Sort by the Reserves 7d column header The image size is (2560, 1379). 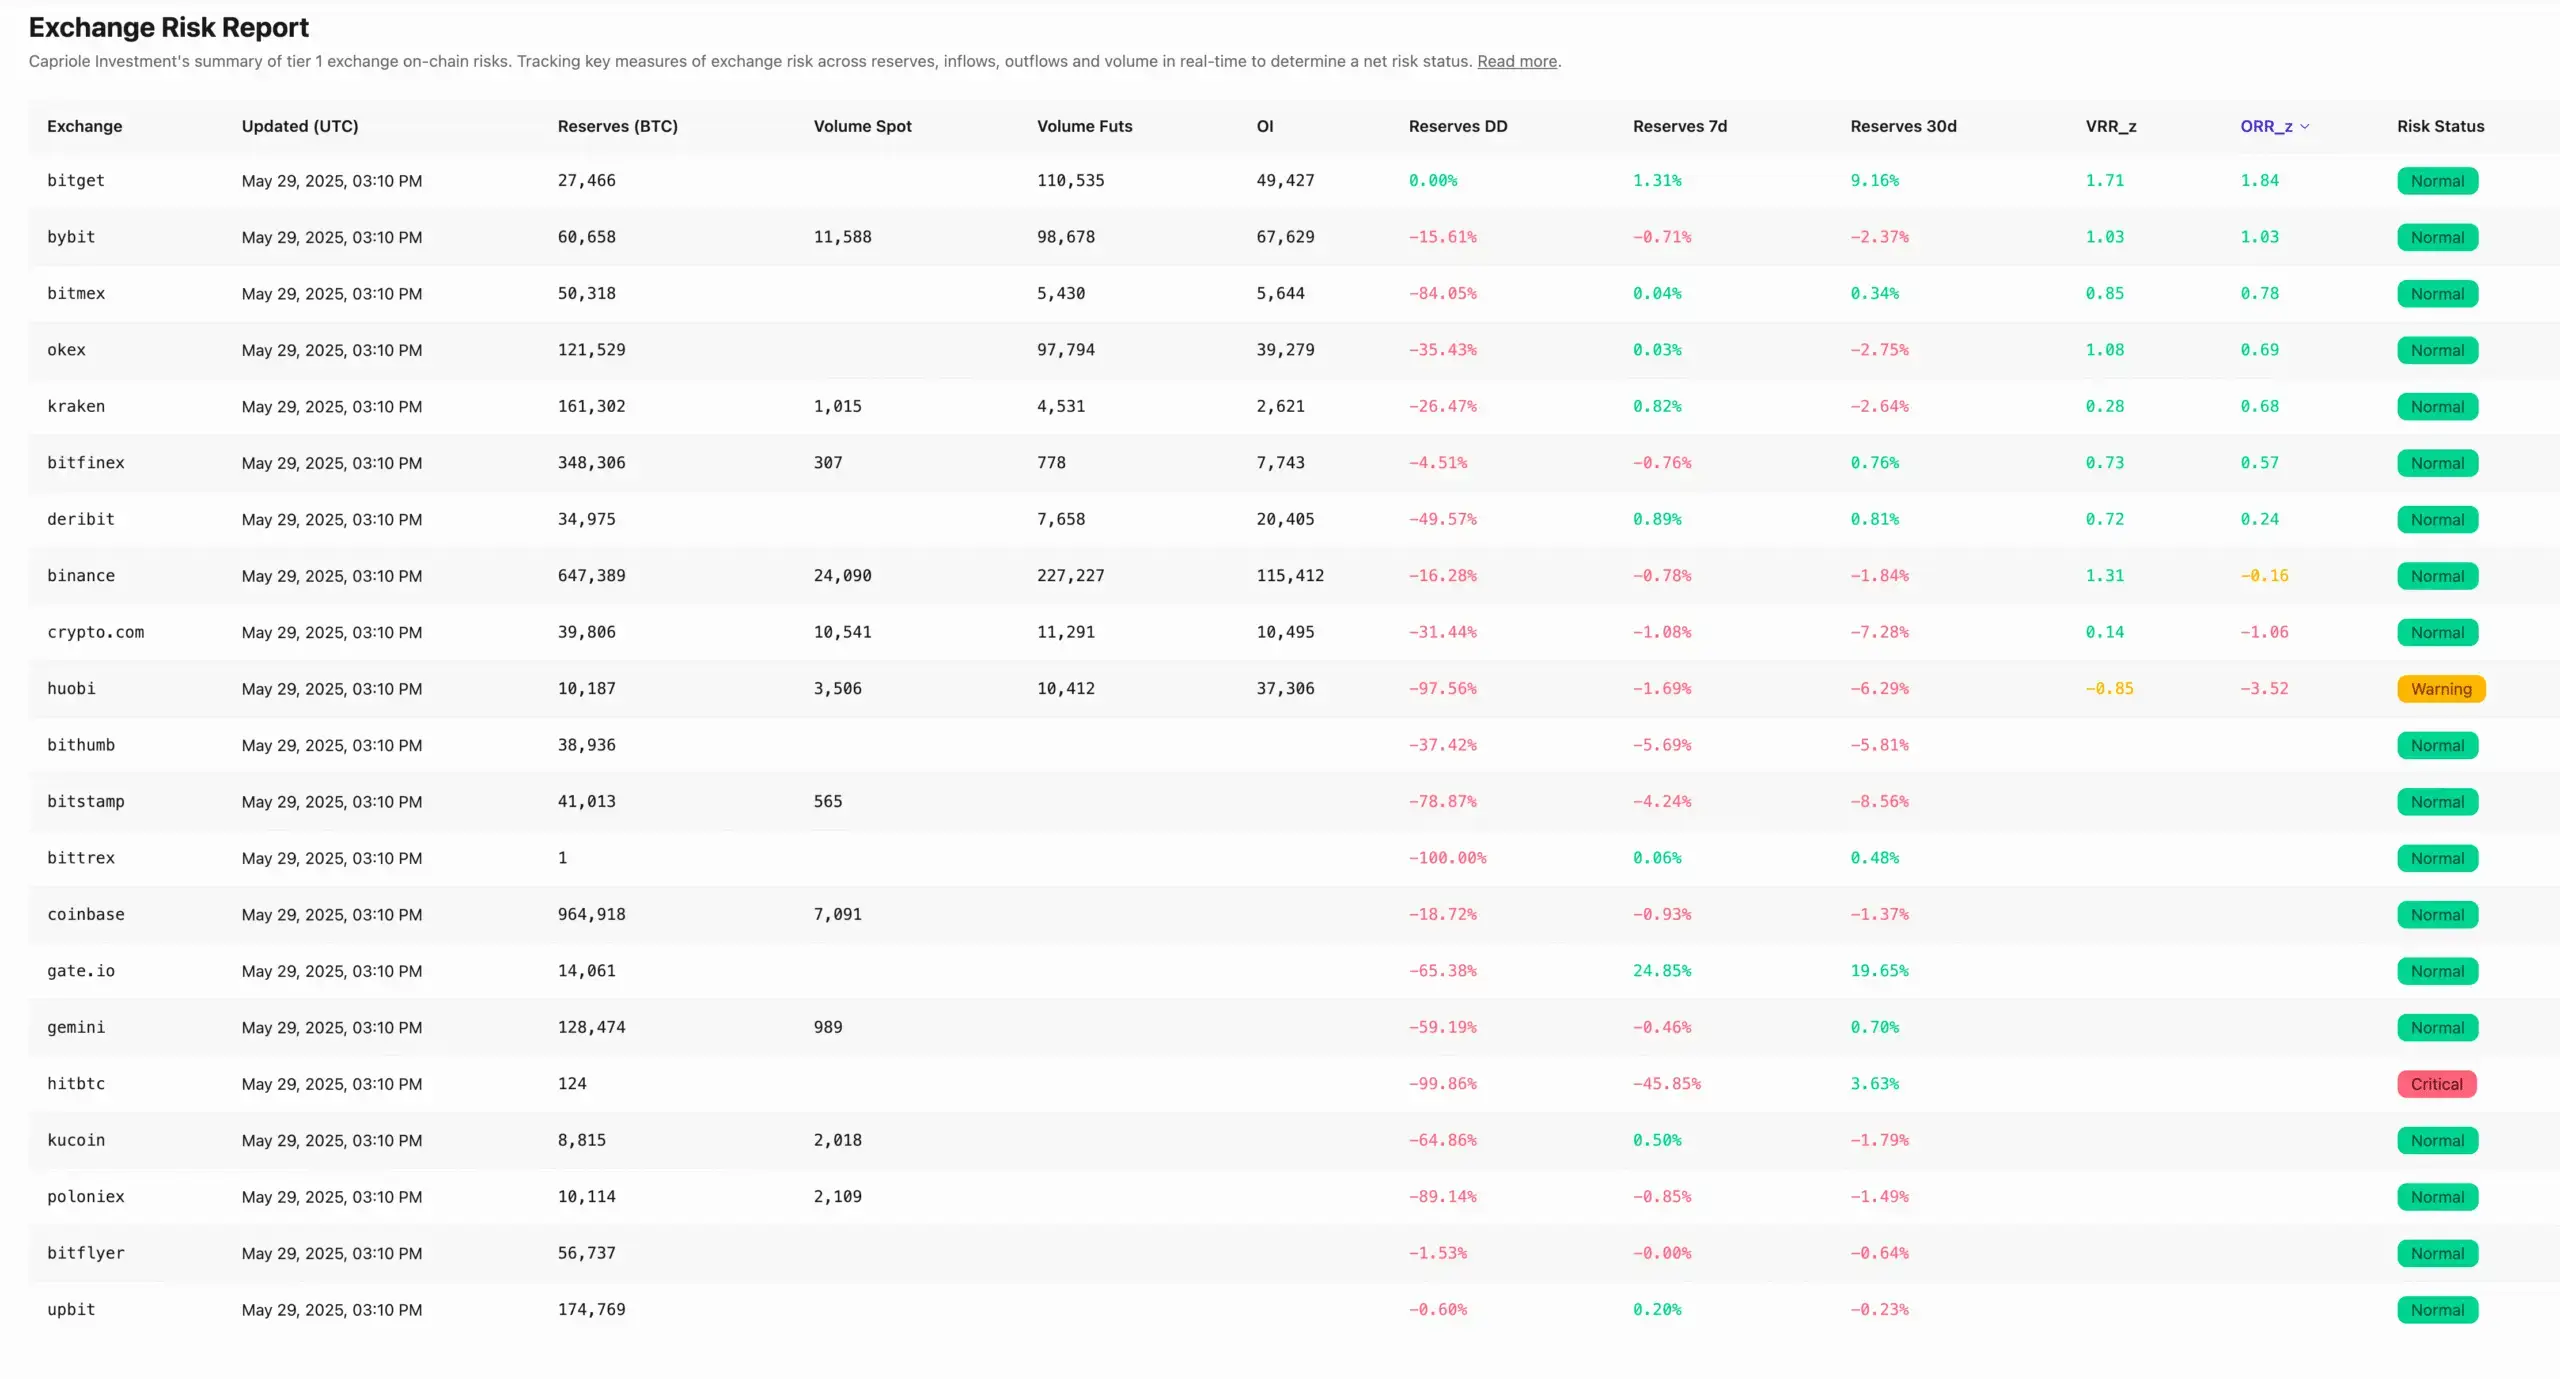(1680, 126)
